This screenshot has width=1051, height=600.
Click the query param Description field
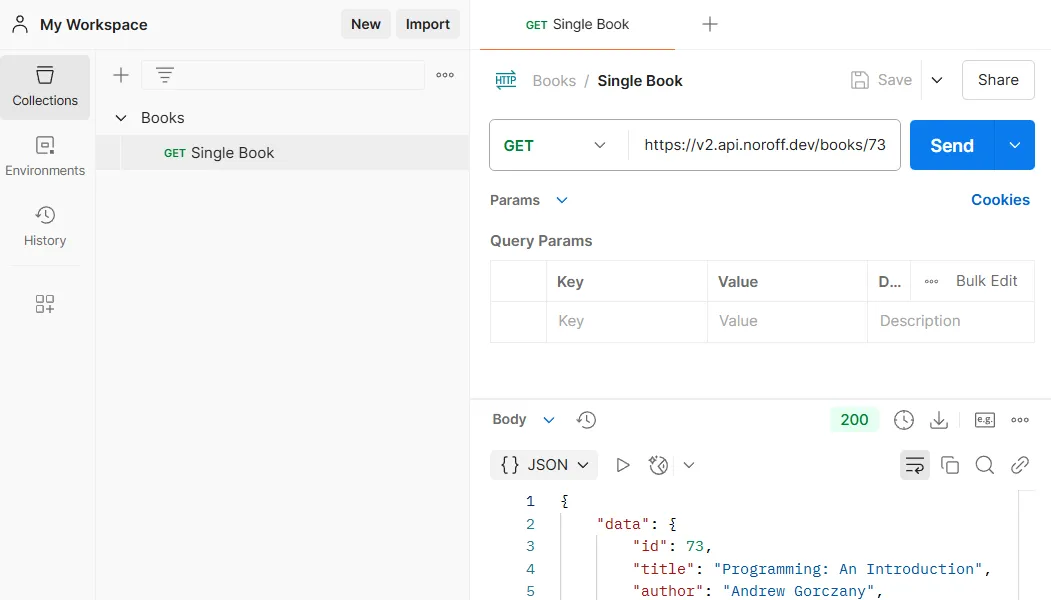951,321
